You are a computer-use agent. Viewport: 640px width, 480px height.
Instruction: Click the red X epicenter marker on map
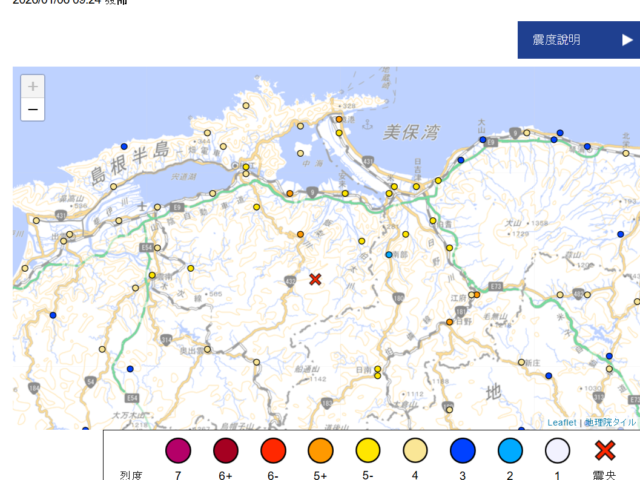315,279
